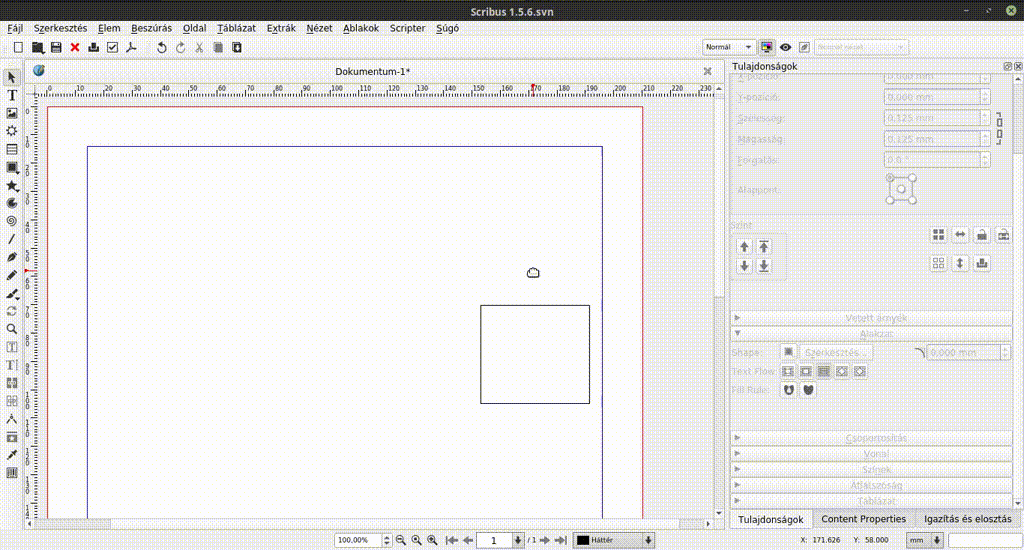The image size is (1024, 550).
Task: Toggle the preview mode eye icon
Action: [x=786, y=47]
